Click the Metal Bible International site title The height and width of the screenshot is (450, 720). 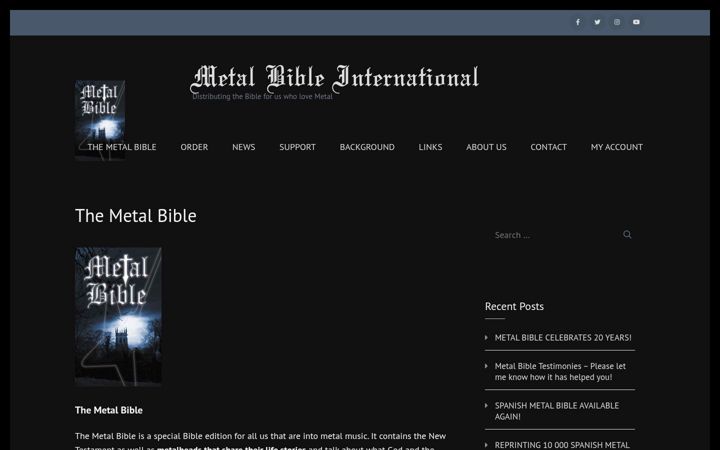[335, 77]
